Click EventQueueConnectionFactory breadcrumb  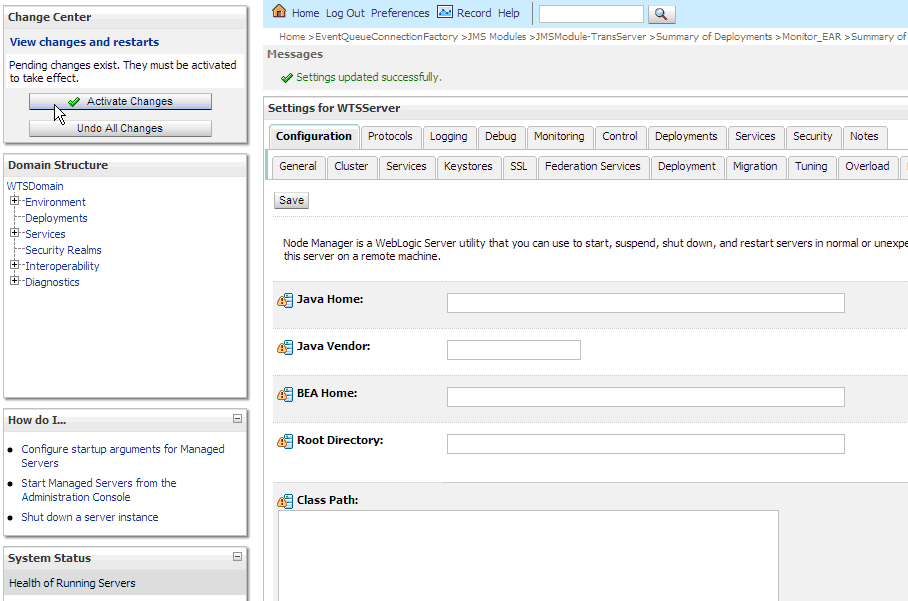[386, 37]
